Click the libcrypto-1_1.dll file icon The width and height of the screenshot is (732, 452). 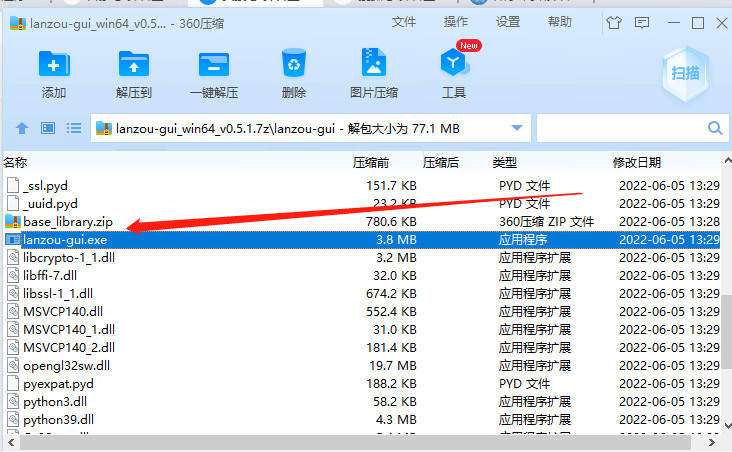13,258
